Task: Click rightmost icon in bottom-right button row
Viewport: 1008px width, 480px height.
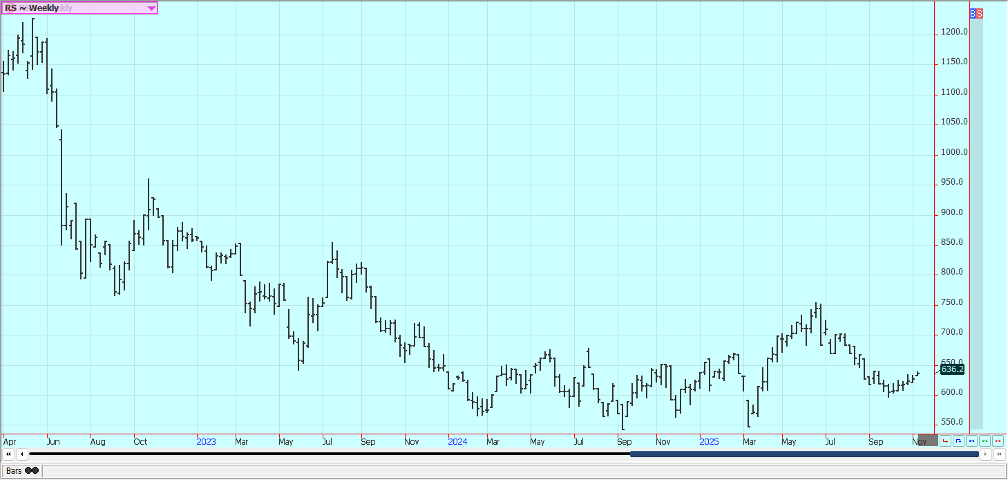Action: point(997,440)
